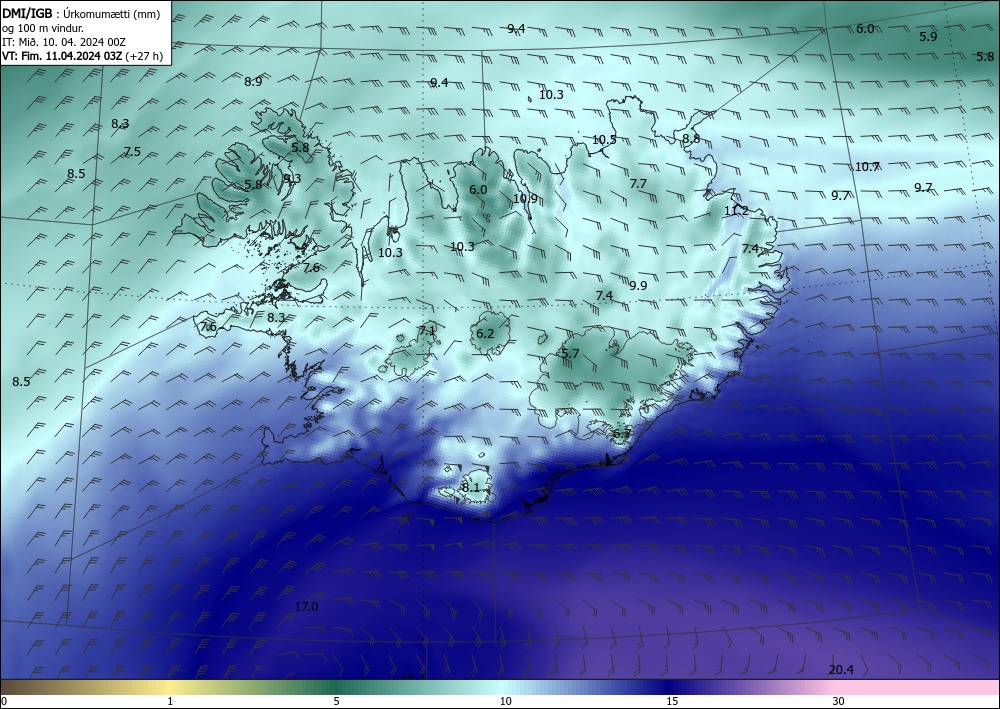Click the "10" label on the colour scale
This screenshot has height=709, width=1000.
pyautogui.click(x=506, y=702)
